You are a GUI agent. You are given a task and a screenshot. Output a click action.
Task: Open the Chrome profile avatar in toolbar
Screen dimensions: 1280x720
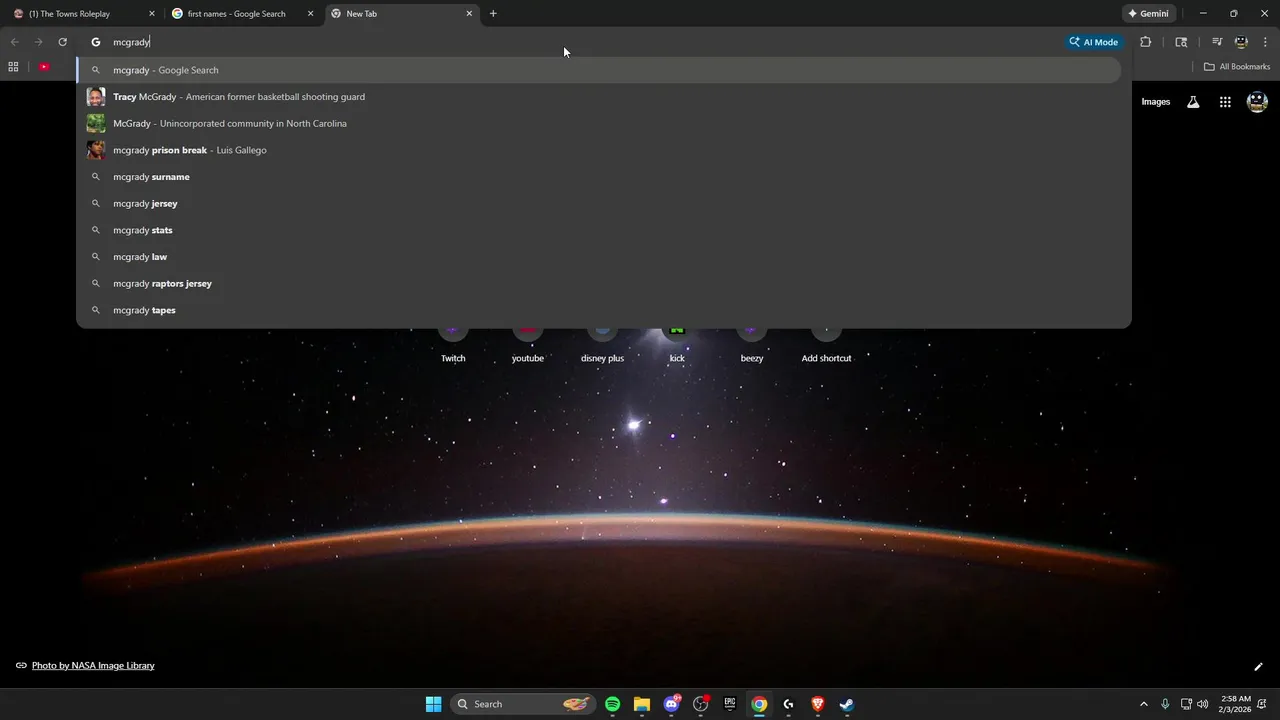tap(1241, 42)
